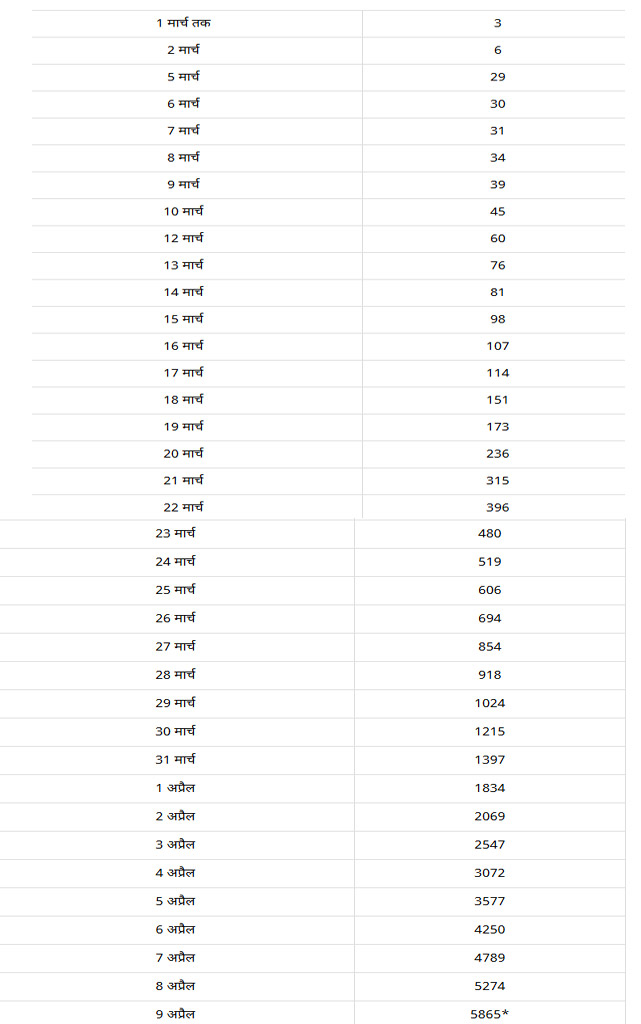Click the count 854 for 27 मार्च
The width and height of the screenshot is (641, 1024).
(490, 647)
